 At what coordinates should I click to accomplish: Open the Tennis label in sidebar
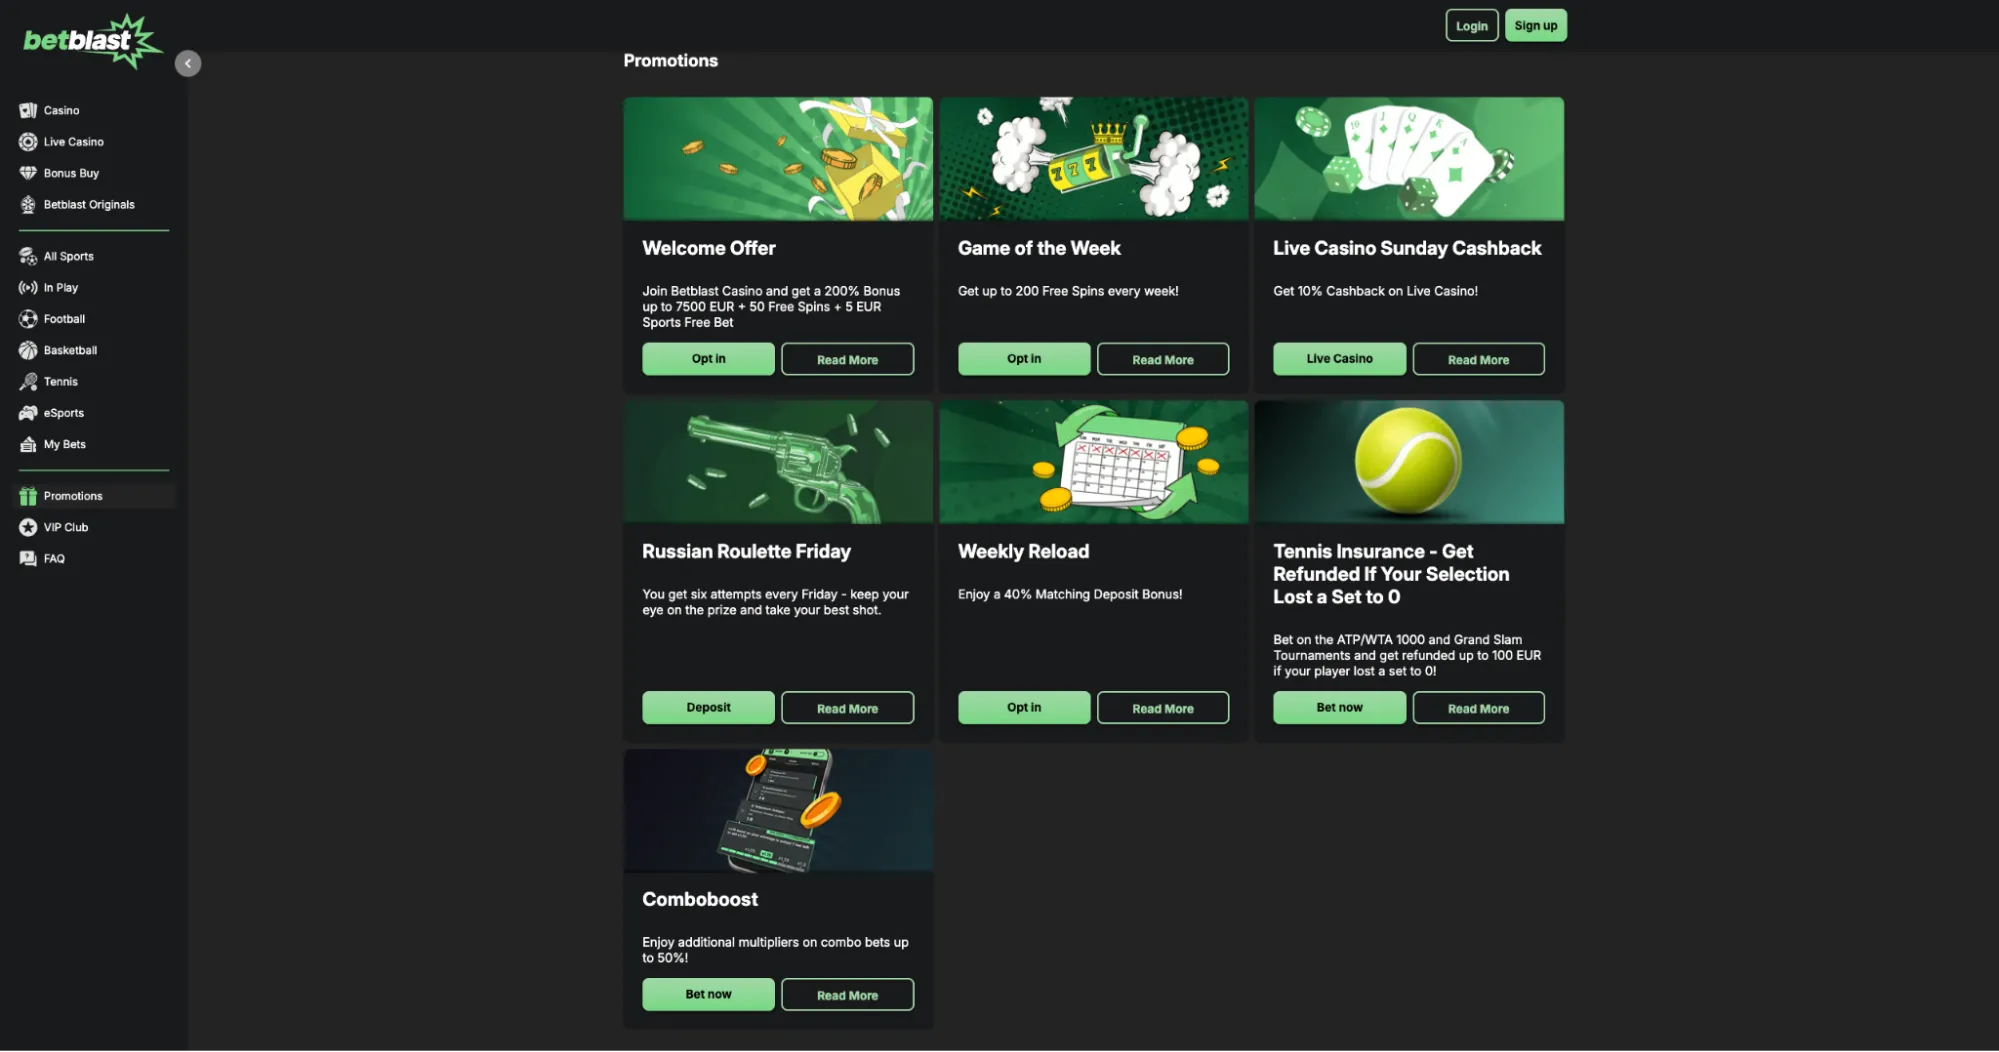(x=60, y=381)
